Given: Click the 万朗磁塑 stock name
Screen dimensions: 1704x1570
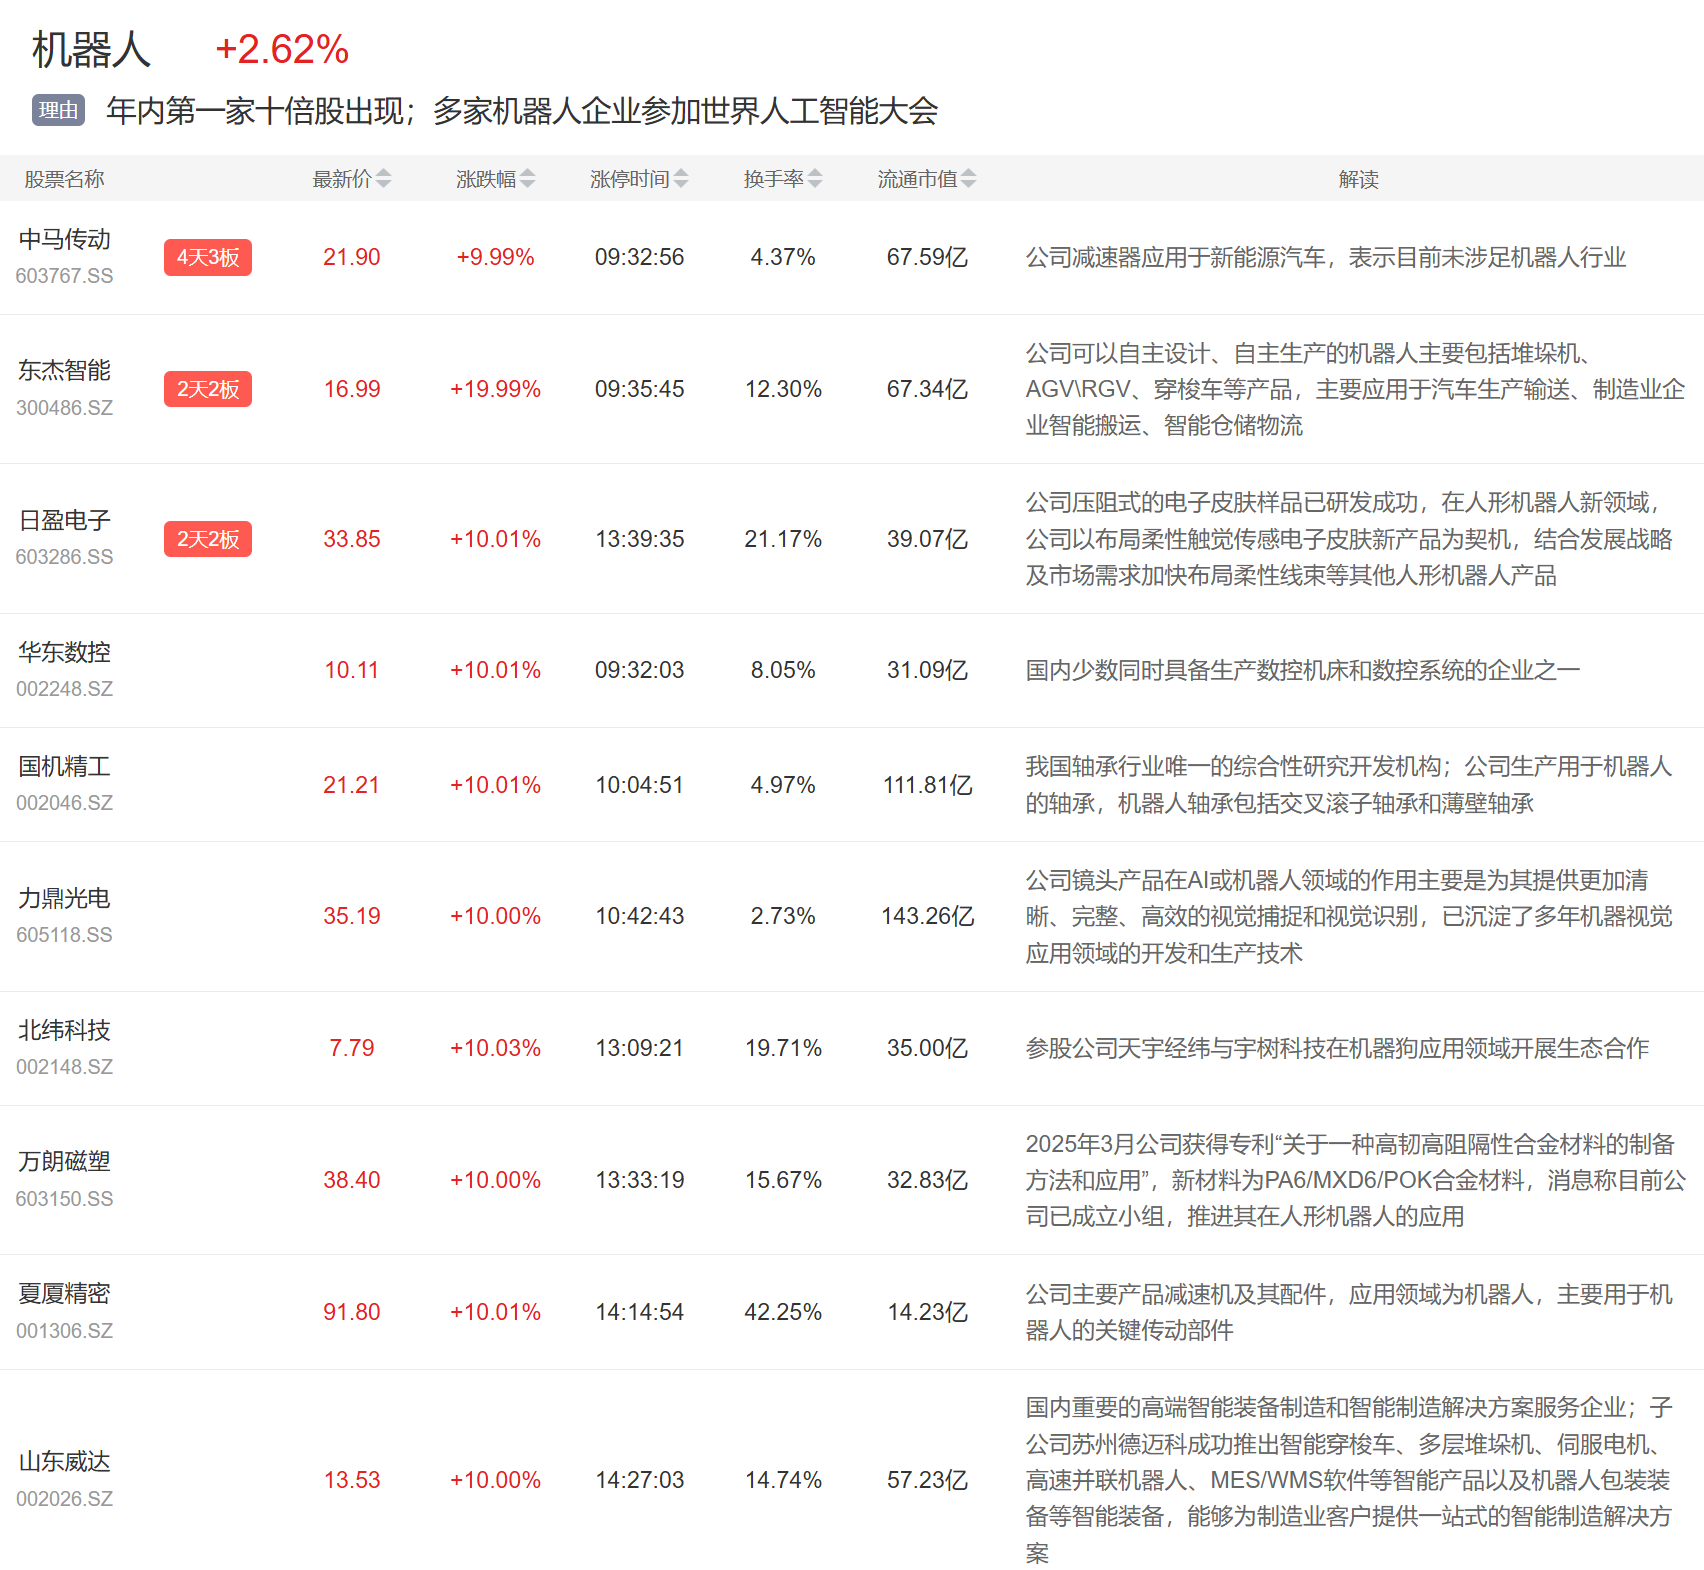Looking at the screenshot, I should click(x=65, y=1161).
